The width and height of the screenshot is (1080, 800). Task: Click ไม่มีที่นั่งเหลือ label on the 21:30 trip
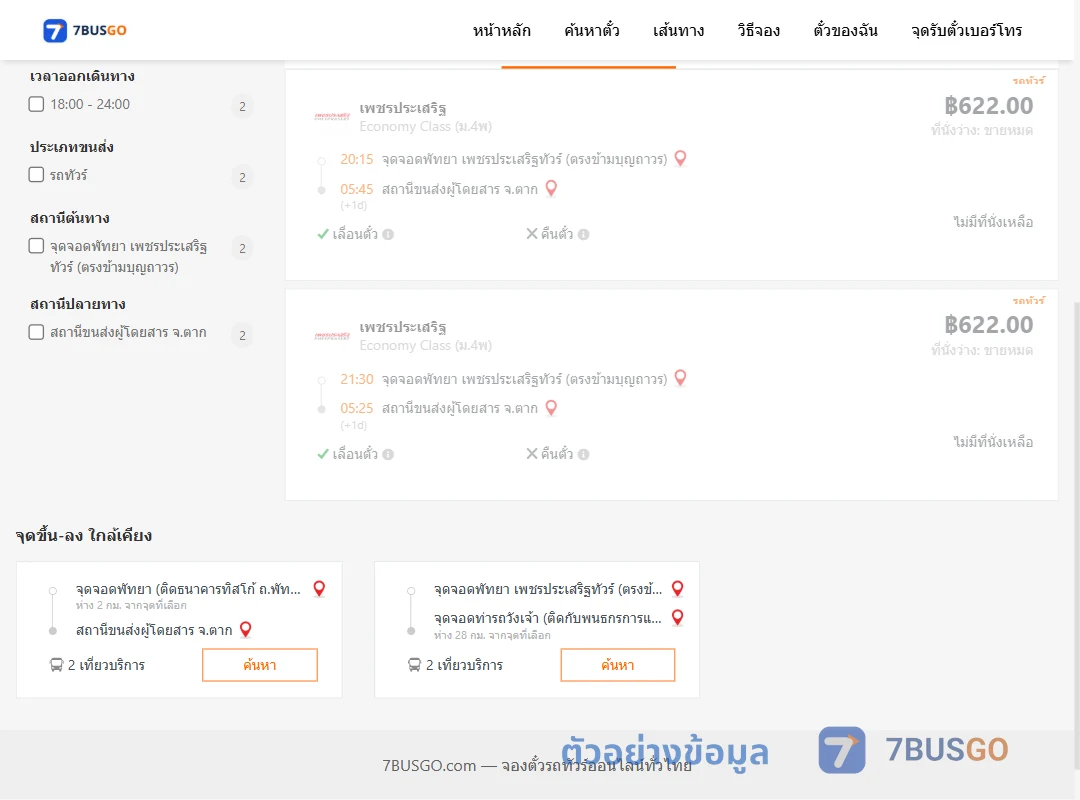pos(993,442)
